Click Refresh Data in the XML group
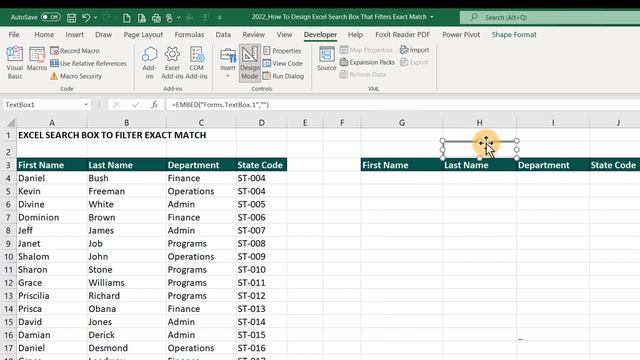640x360 pixels. 363,74
